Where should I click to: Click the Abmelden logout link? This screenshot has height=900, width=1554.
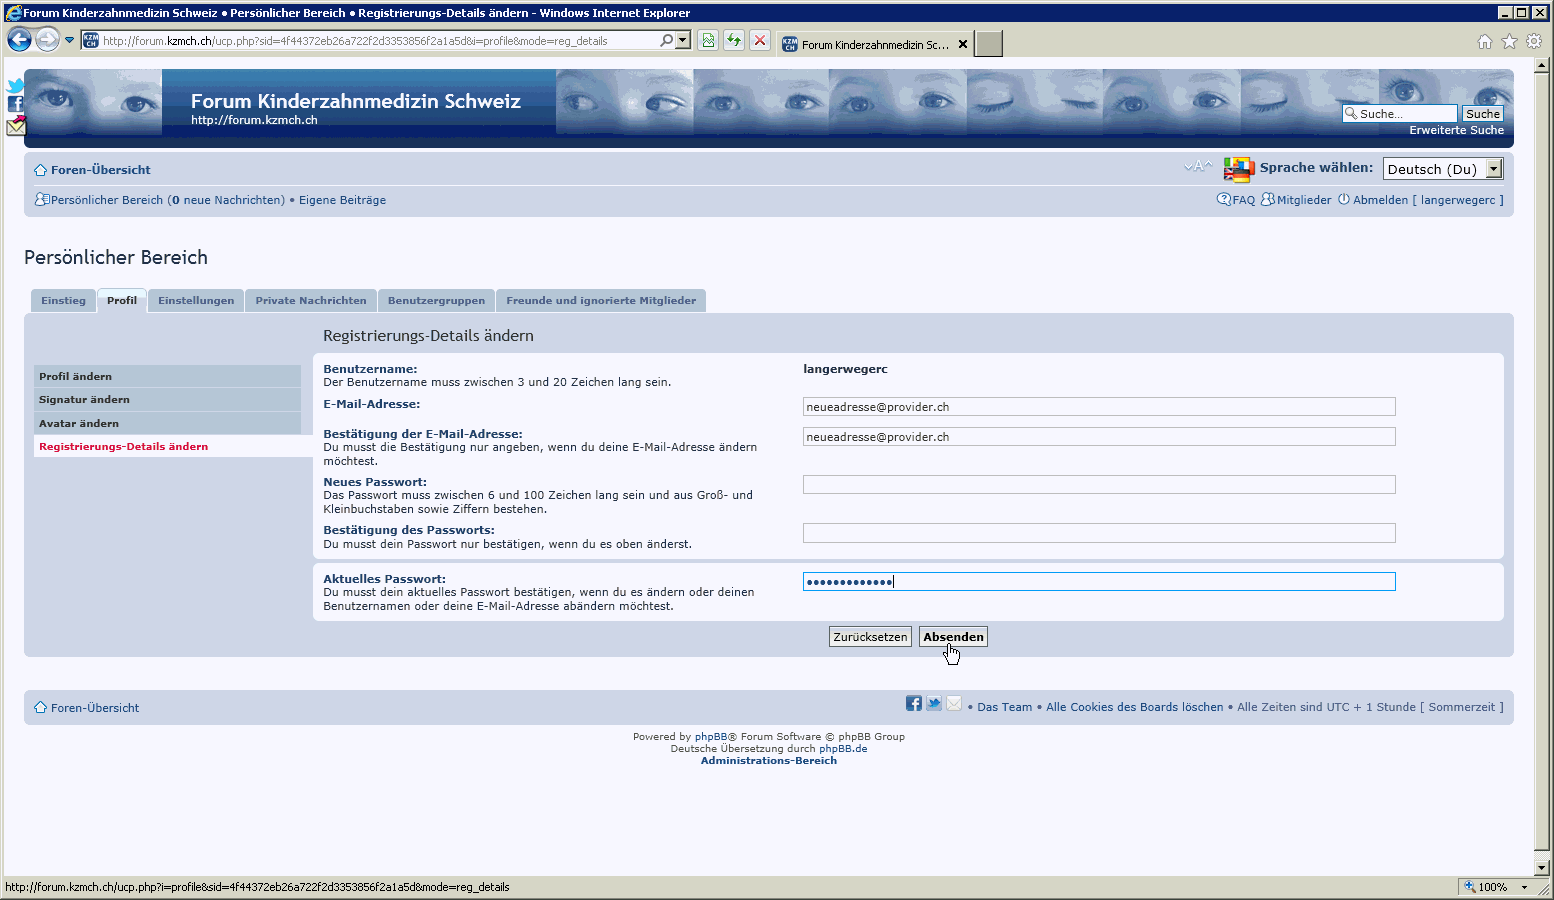[x=1380, y=200]
